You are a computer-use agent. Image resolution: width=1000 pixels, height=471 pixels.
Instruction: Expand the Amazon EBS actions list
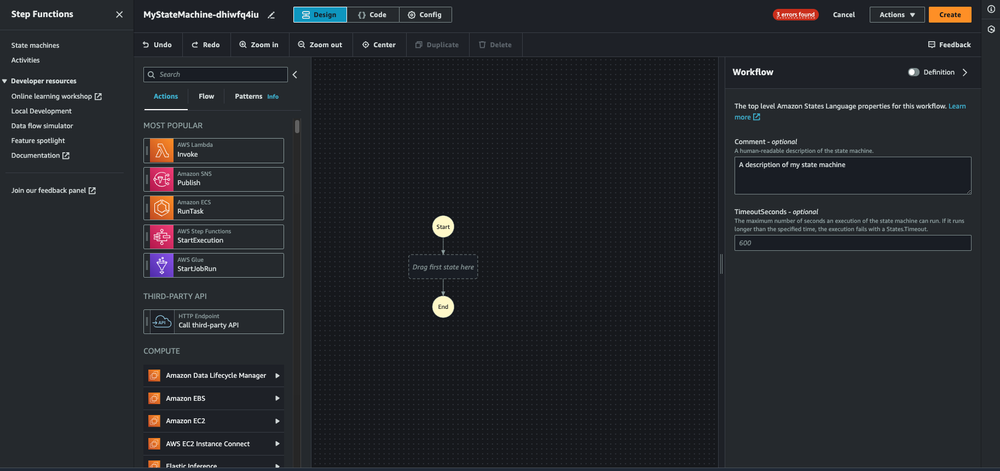pyautogui.click(x=277, y=398)
